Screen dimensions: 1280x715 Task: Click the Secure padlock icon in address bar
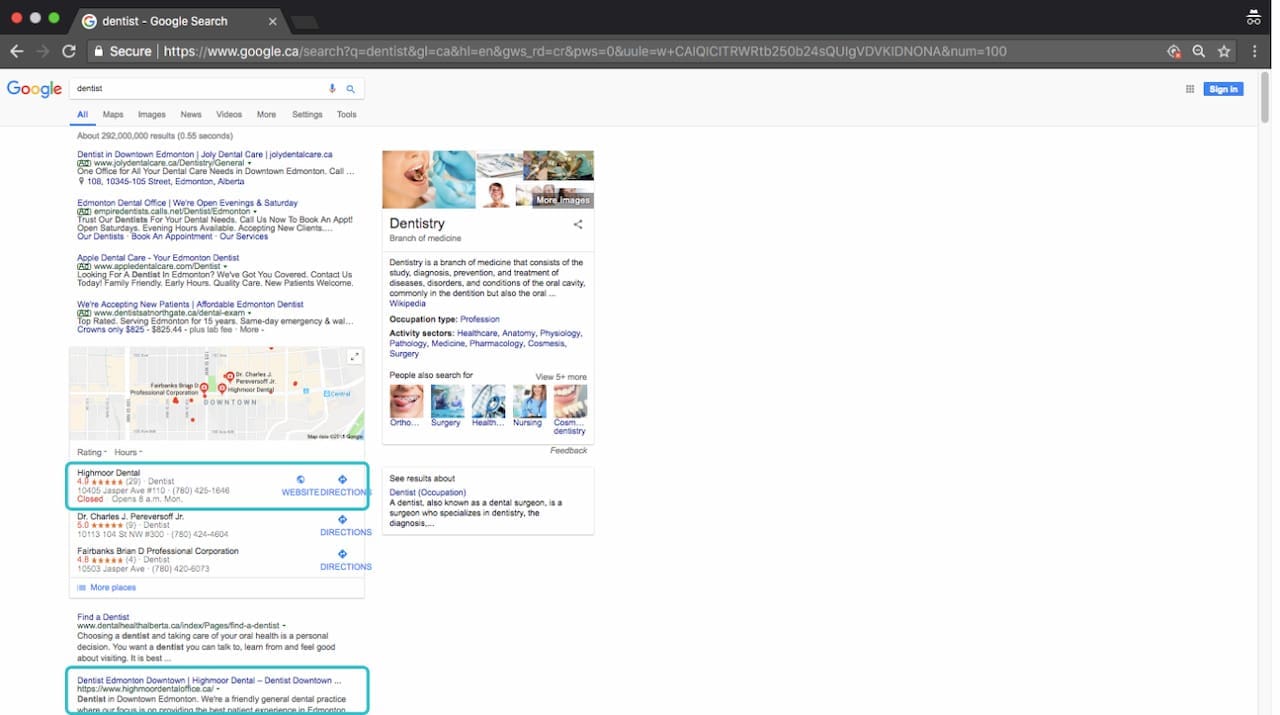coord(98,51)
